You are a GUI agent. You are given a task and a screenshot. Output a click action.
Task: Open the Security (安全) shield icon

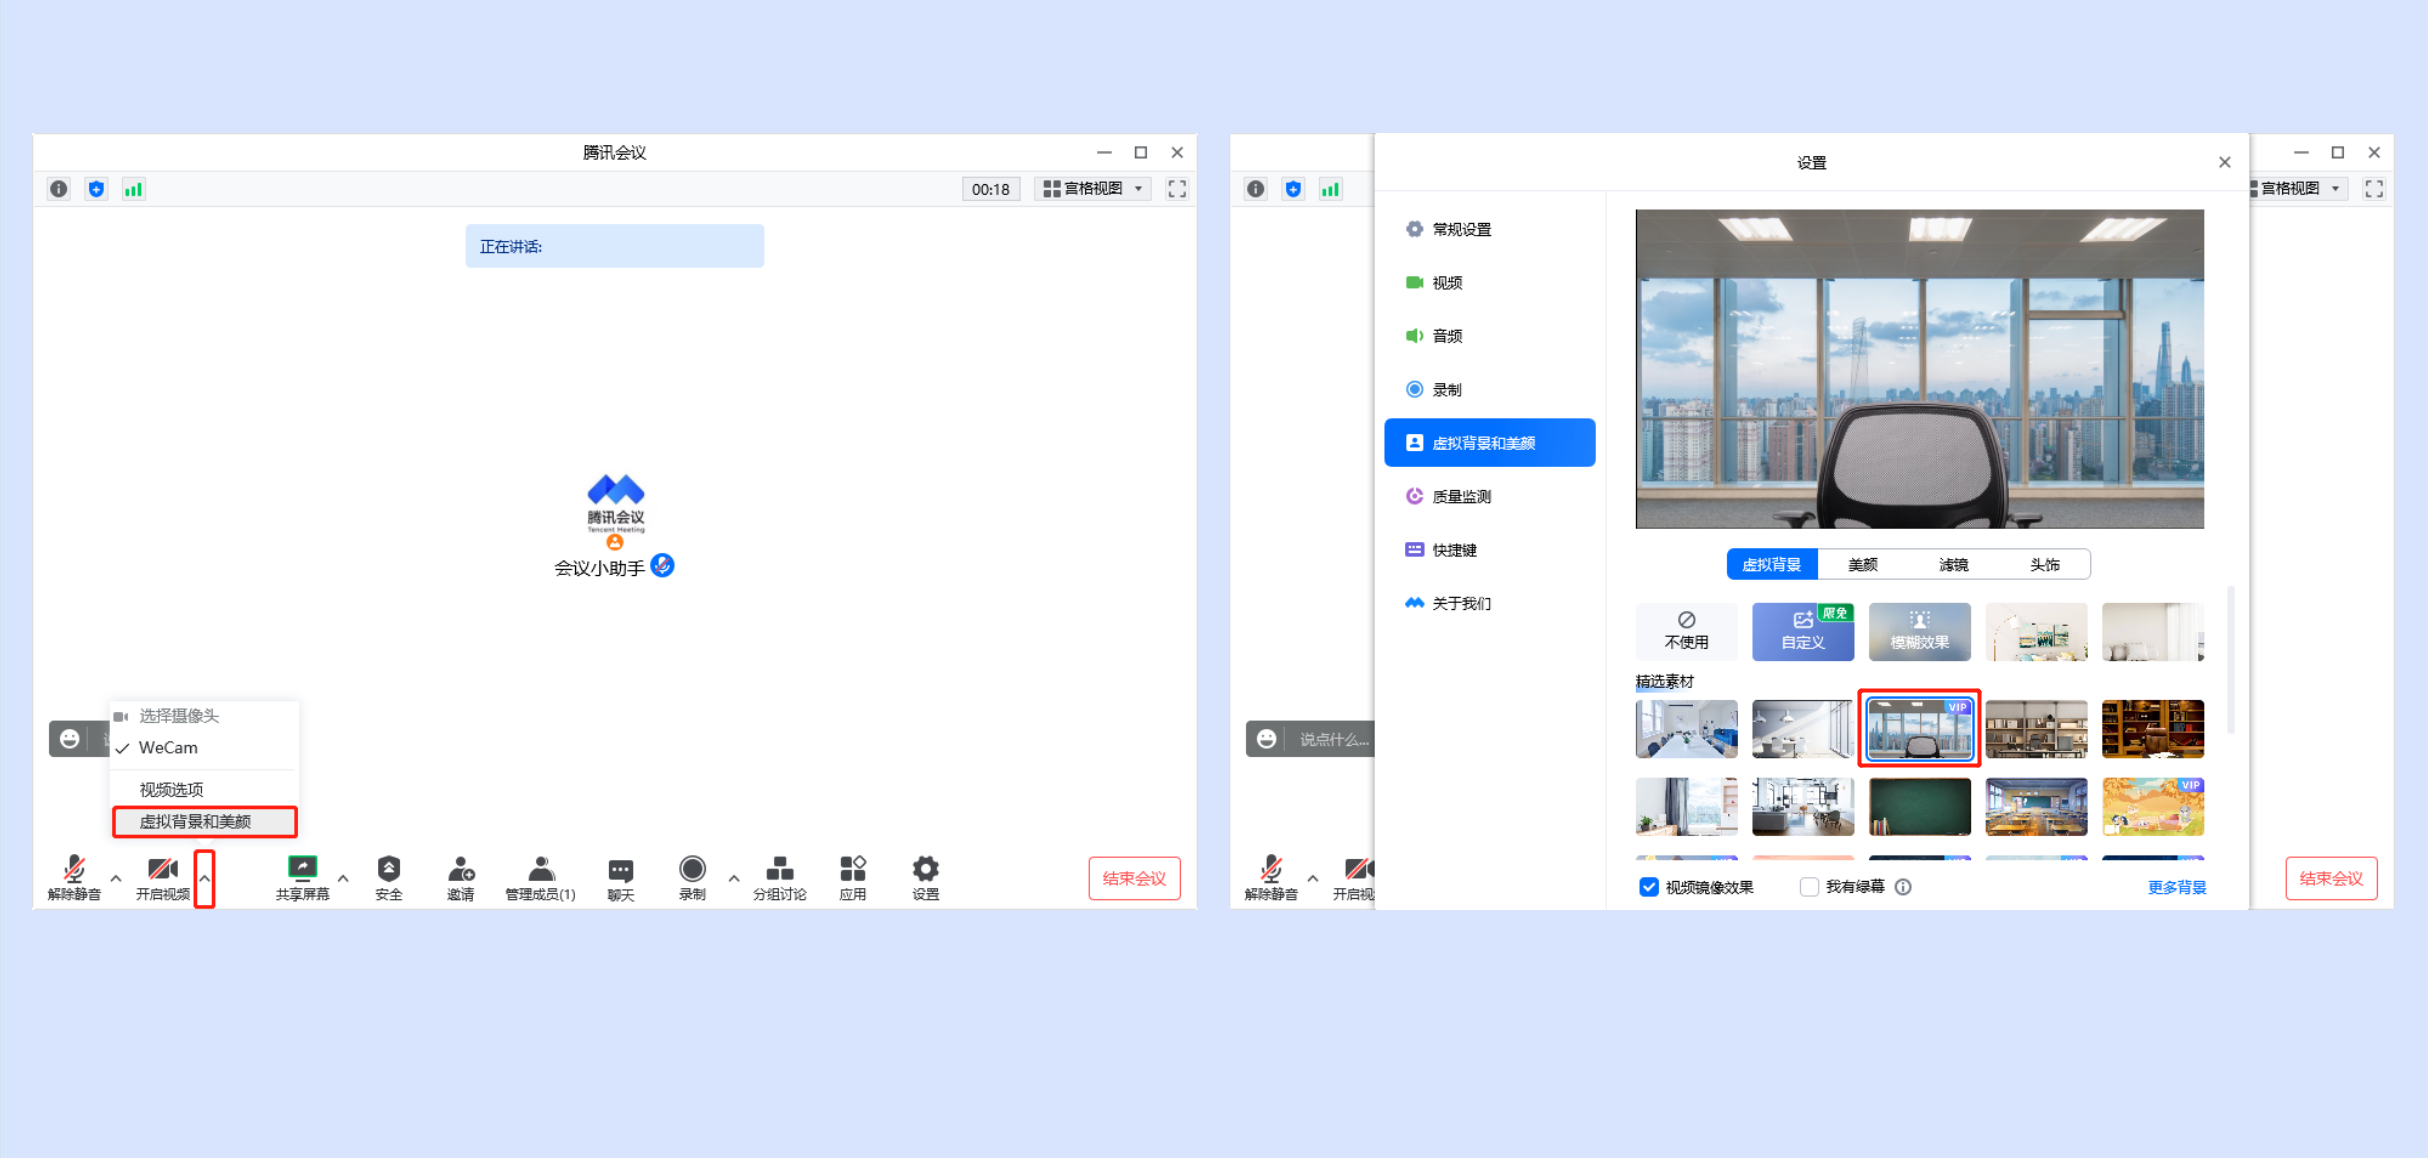[389, 869]
